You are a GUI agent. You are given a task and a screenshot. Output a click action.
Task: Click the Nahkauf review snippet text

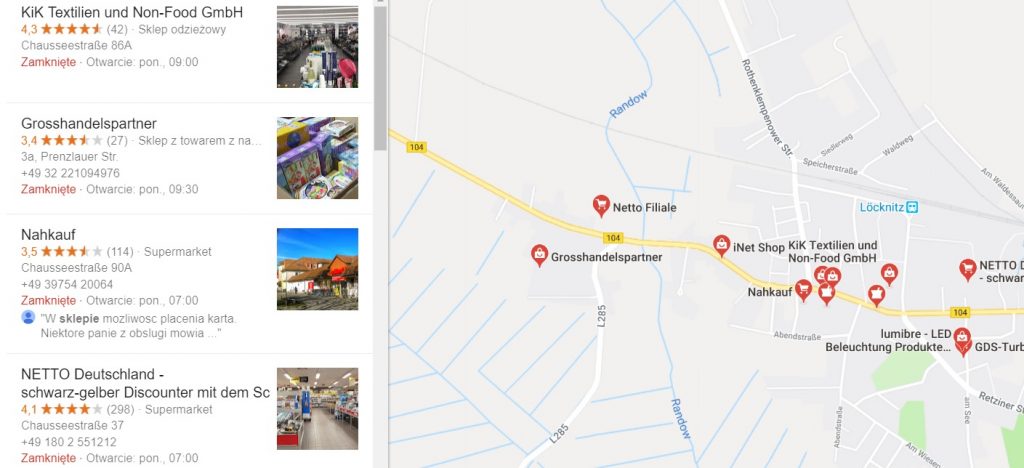point(138,326)
